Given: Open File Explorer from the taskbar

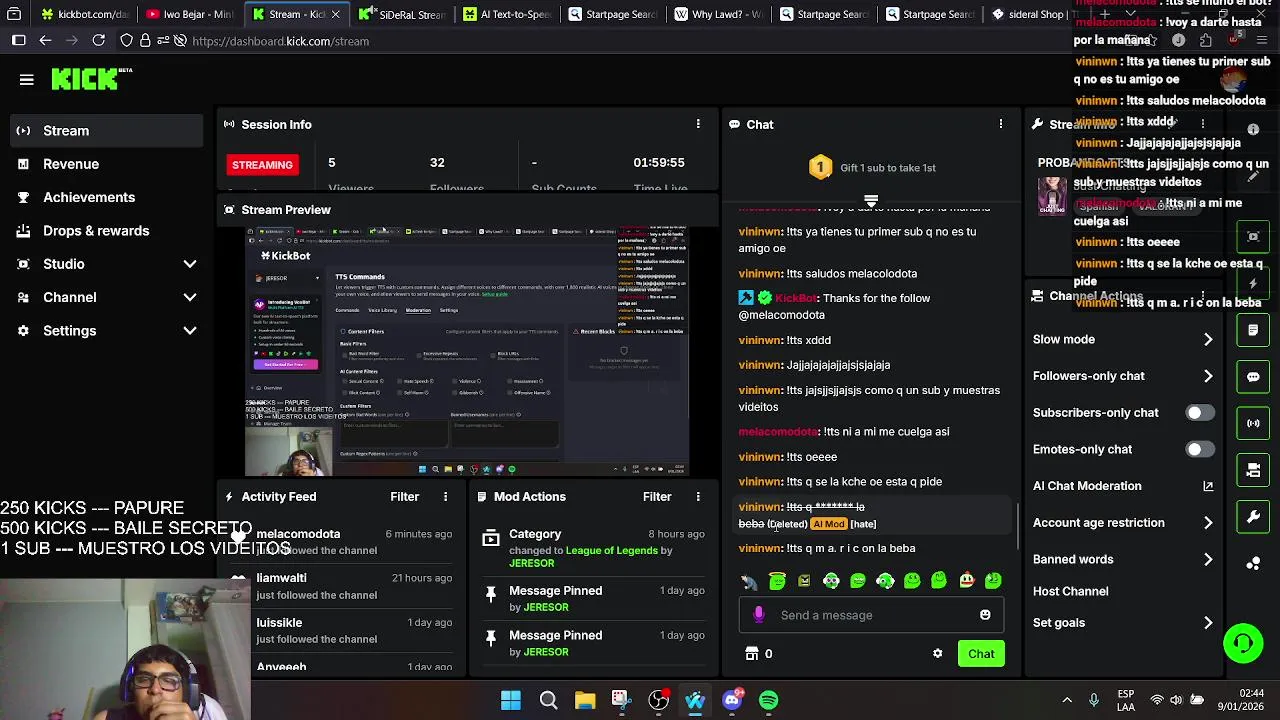Looking at the screenshot, I should pos(585,700).
